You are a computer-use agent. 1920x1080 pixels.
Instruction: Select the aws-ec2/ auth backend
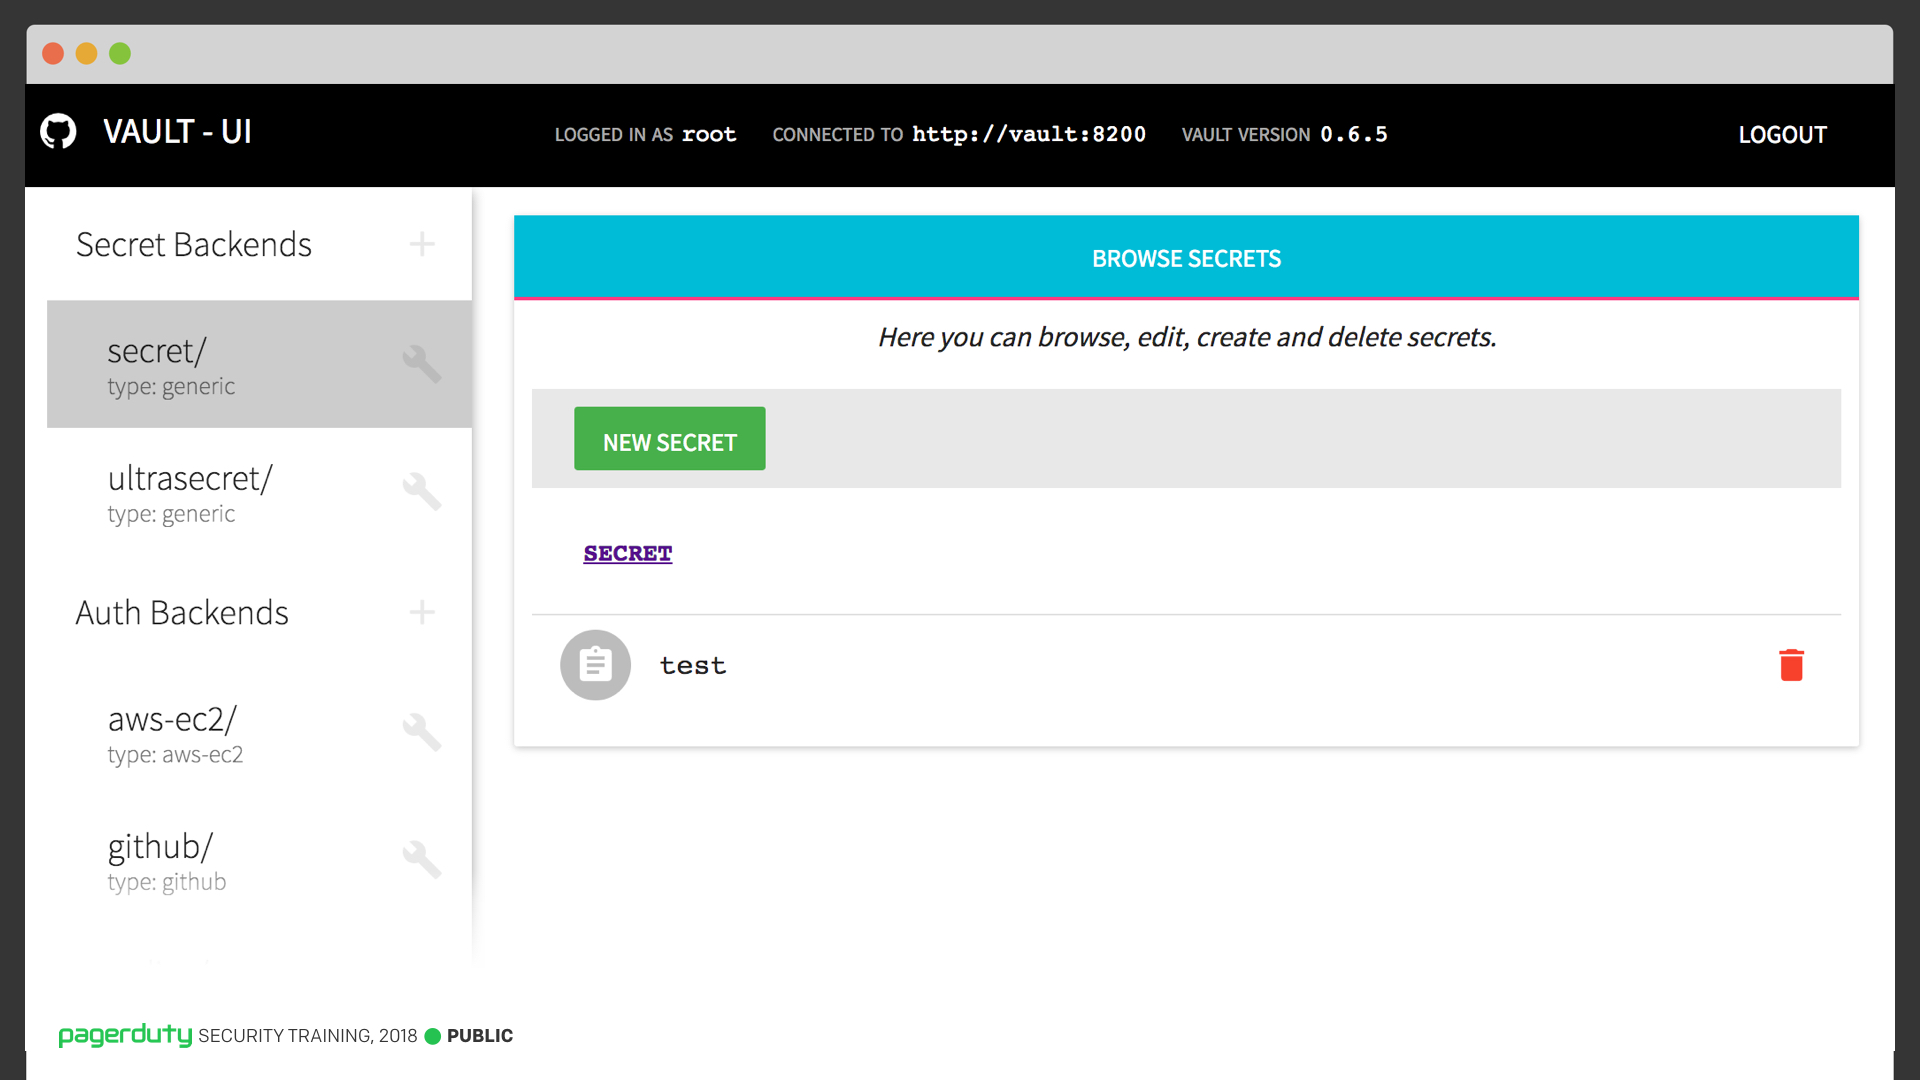tap(259, 733)
